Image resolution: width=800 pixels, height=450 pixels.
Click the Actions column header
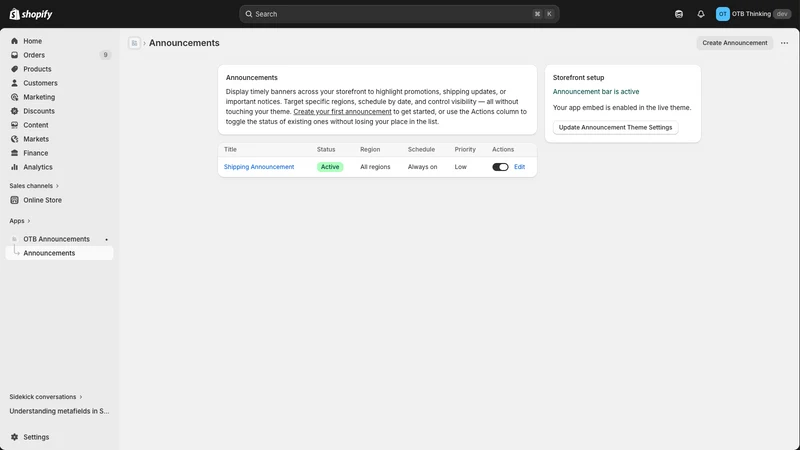coord(503,149)
